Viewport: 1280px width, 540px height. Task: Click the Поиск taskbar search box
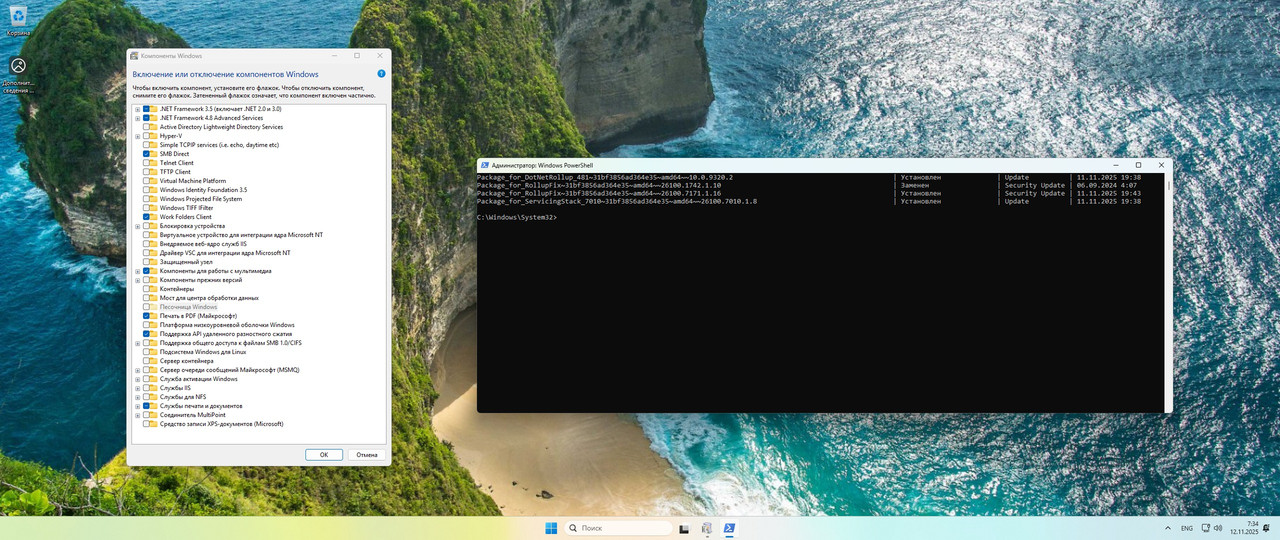[619, 528]
